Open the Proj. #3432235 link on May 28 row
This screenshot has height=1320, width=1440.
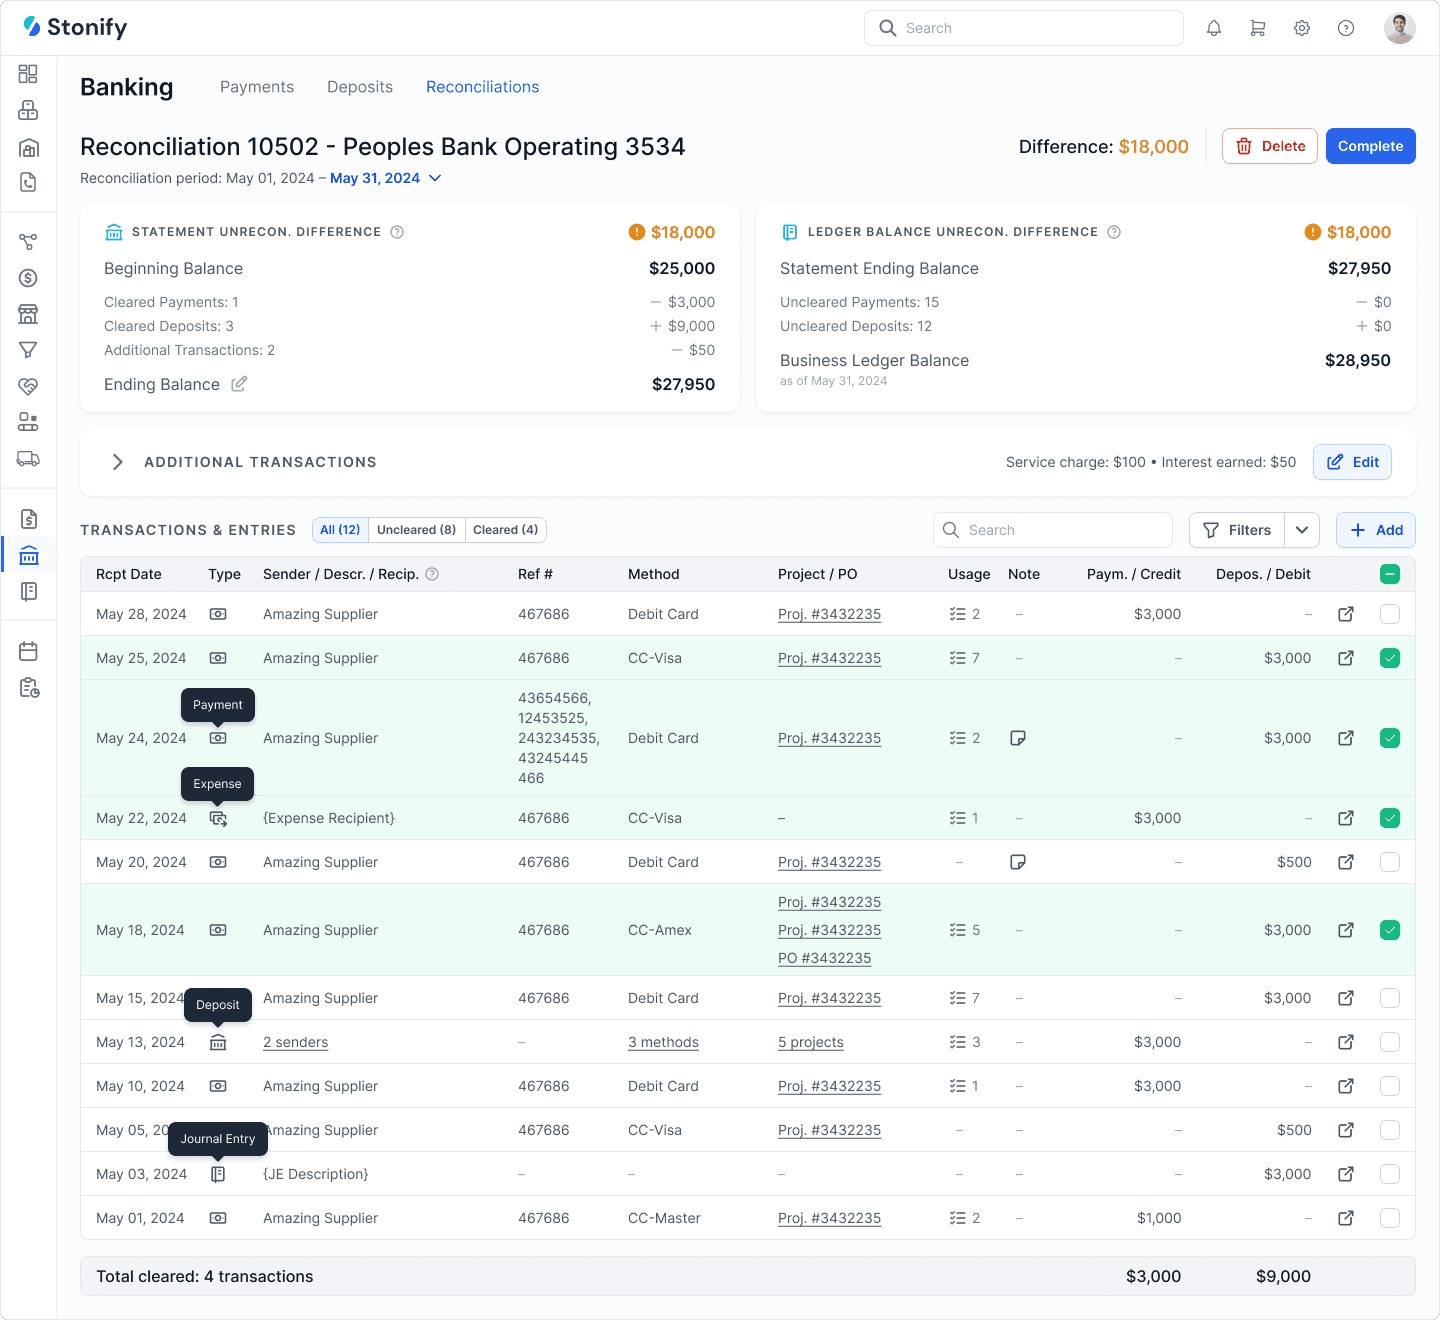click(x=829, y=614)
